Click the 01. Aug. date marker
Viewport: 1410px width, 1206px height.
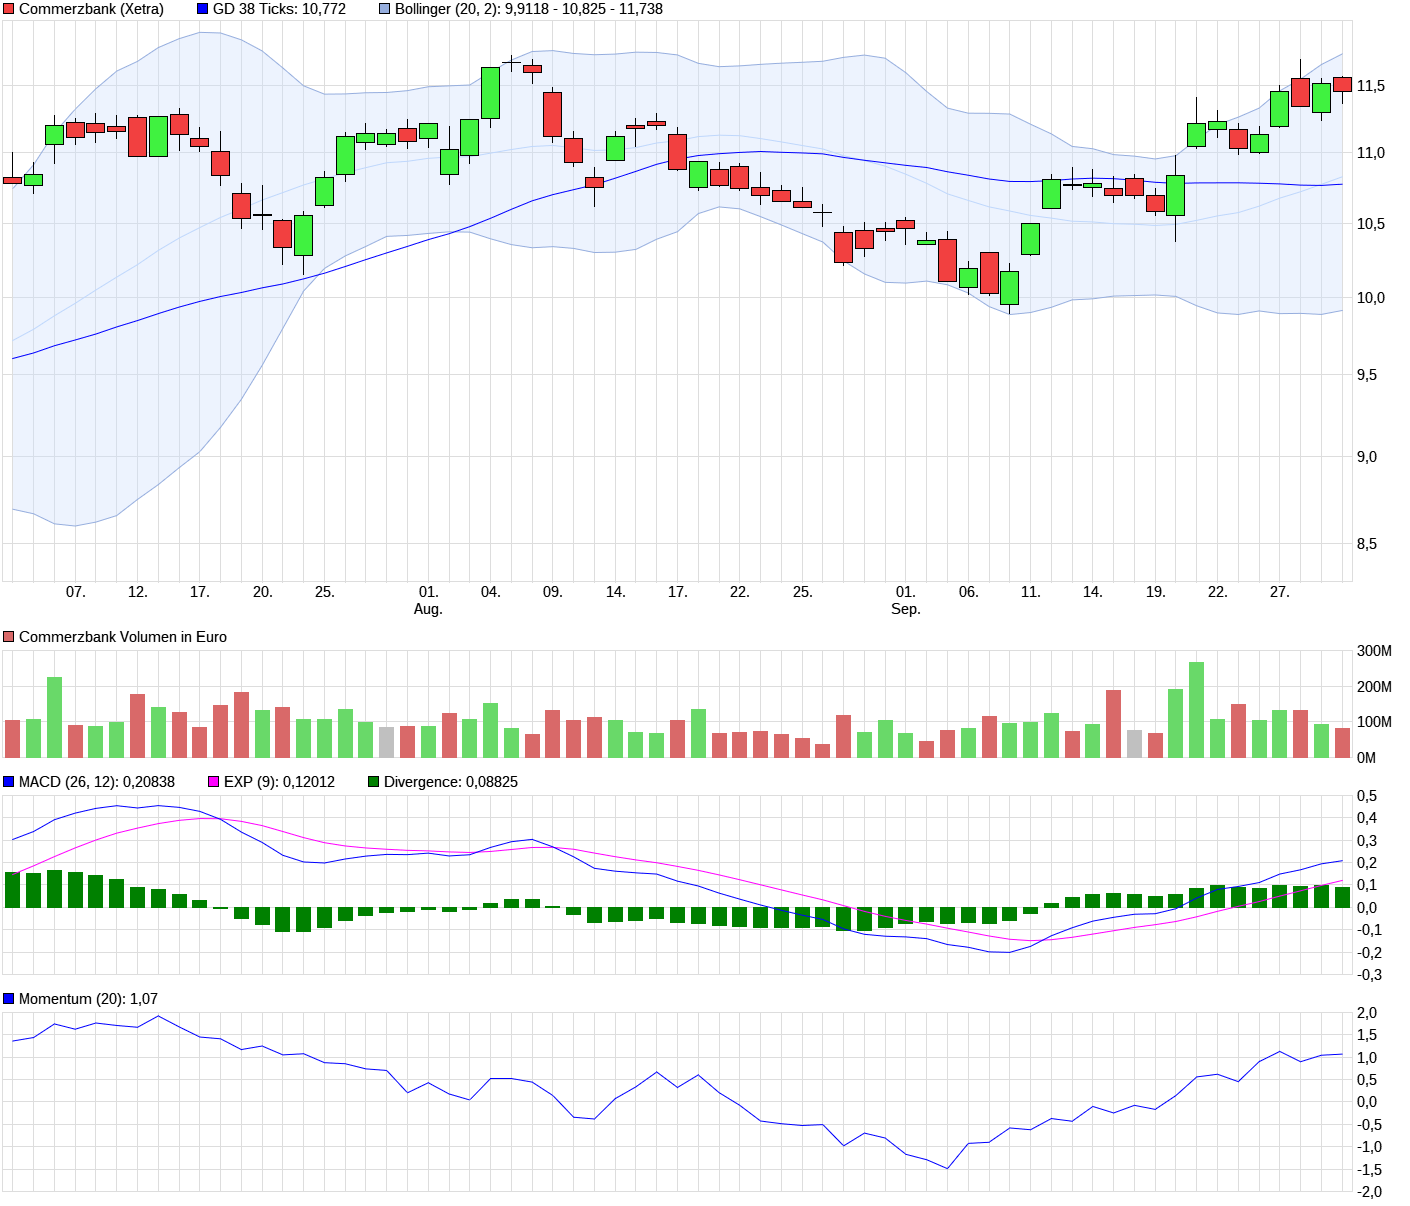(428, 600)
